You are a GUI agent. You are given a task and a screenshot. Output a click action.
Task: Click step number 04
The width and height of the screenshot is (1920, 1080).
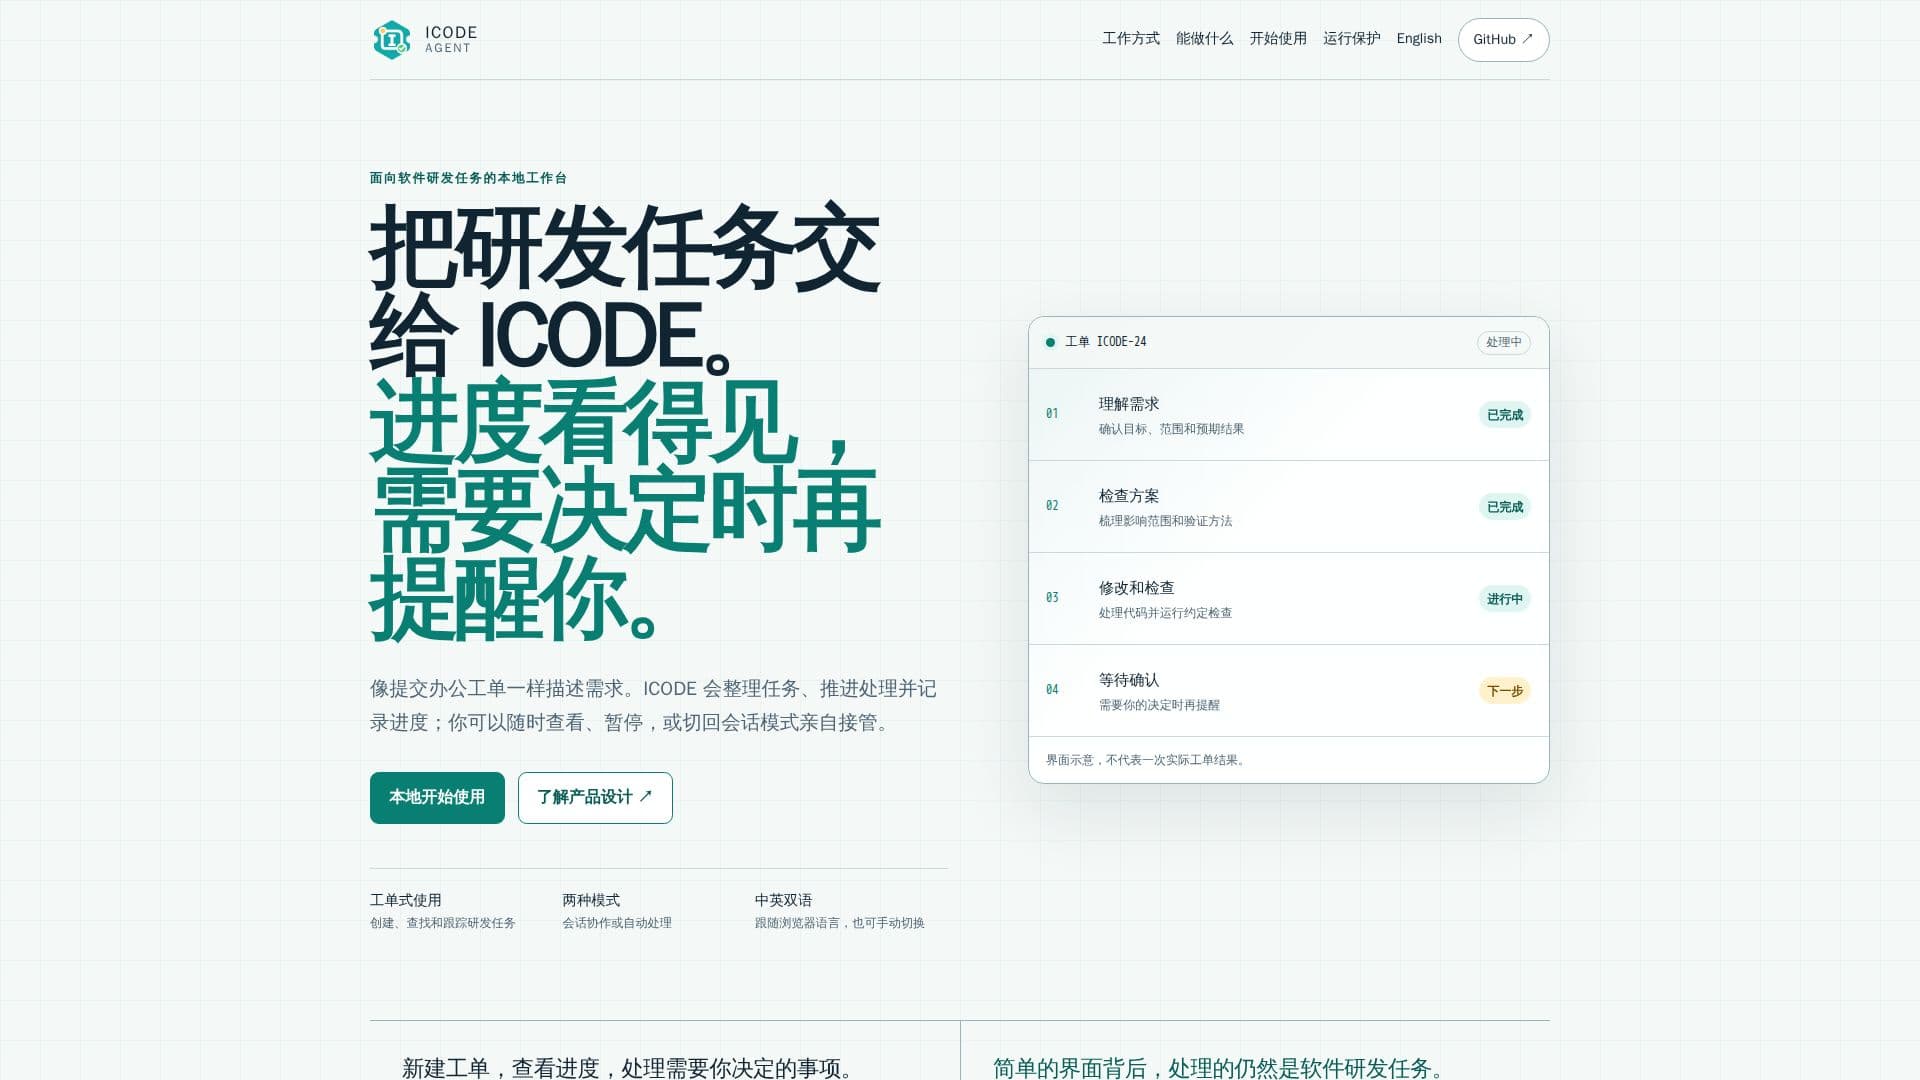click(x=1052, y=689)
